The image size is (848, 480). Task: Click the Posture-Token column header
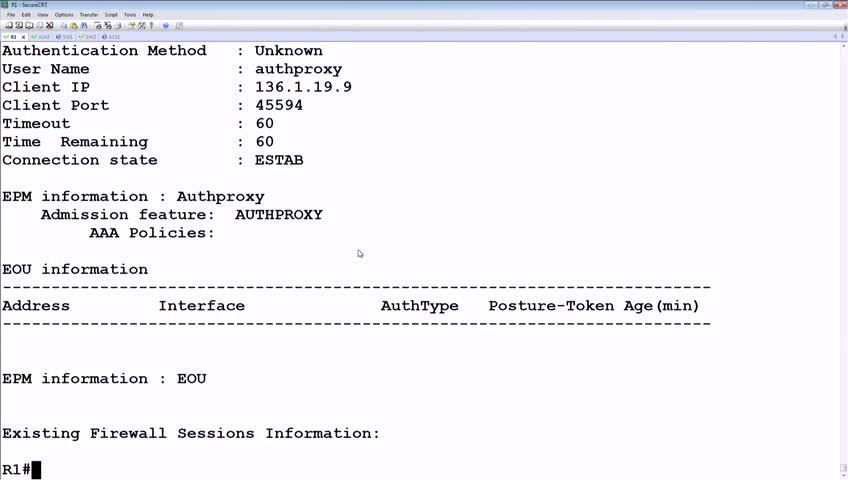551,306
